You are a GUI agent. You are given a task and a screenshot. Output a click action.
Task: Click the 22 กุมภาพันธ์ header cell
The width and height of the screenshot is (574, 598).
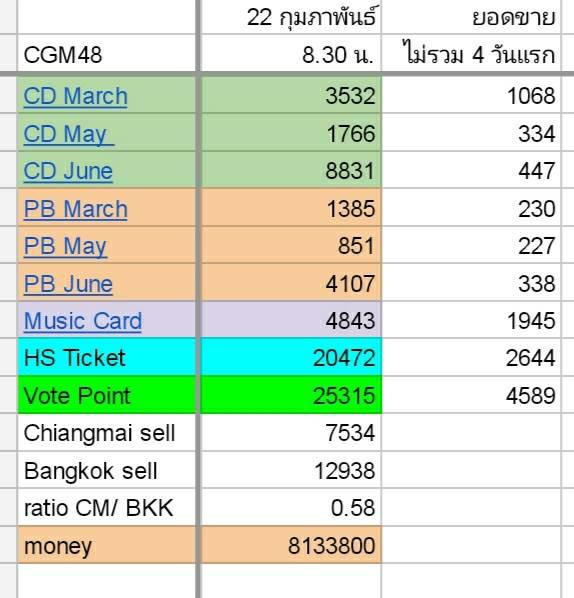[291, 17]
